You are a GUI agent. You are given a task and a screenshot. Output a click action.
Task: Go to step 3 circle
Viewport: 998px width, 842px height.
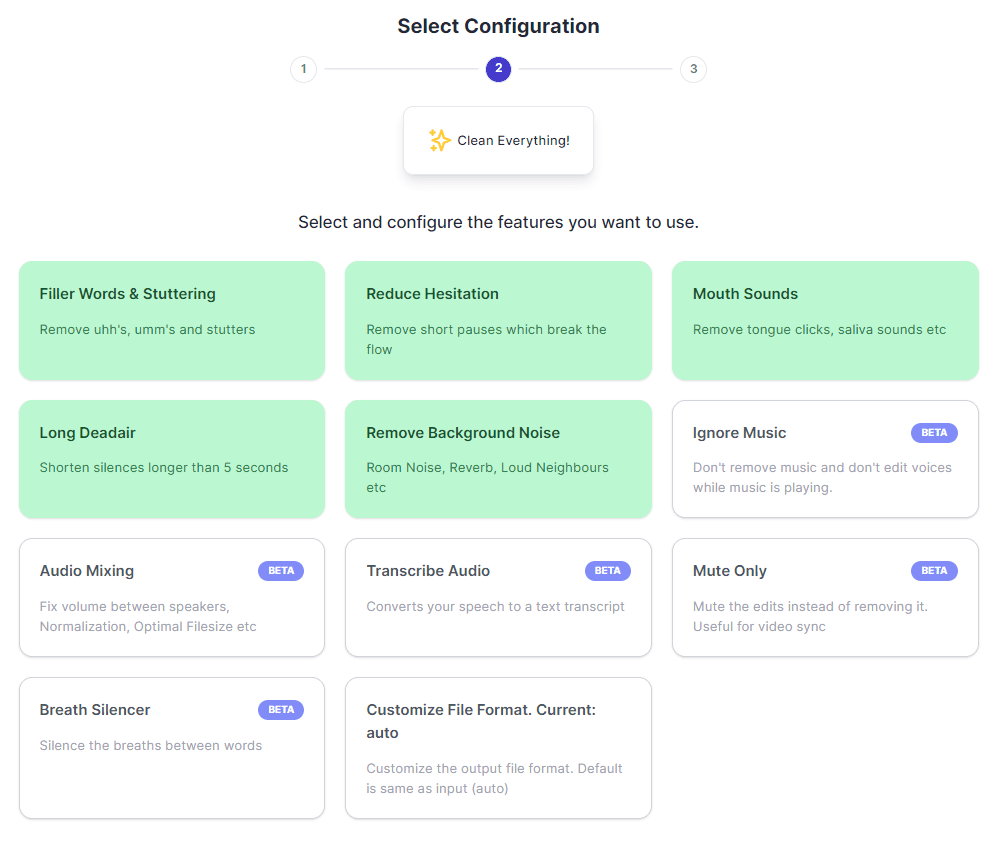[x=693, y=69]
